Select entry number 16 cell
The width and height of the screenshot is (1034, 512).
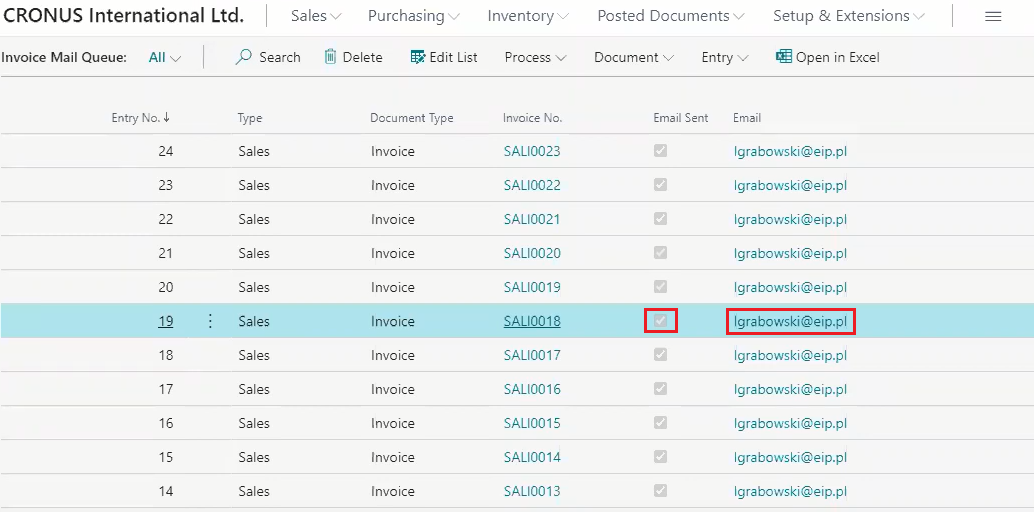166,423
